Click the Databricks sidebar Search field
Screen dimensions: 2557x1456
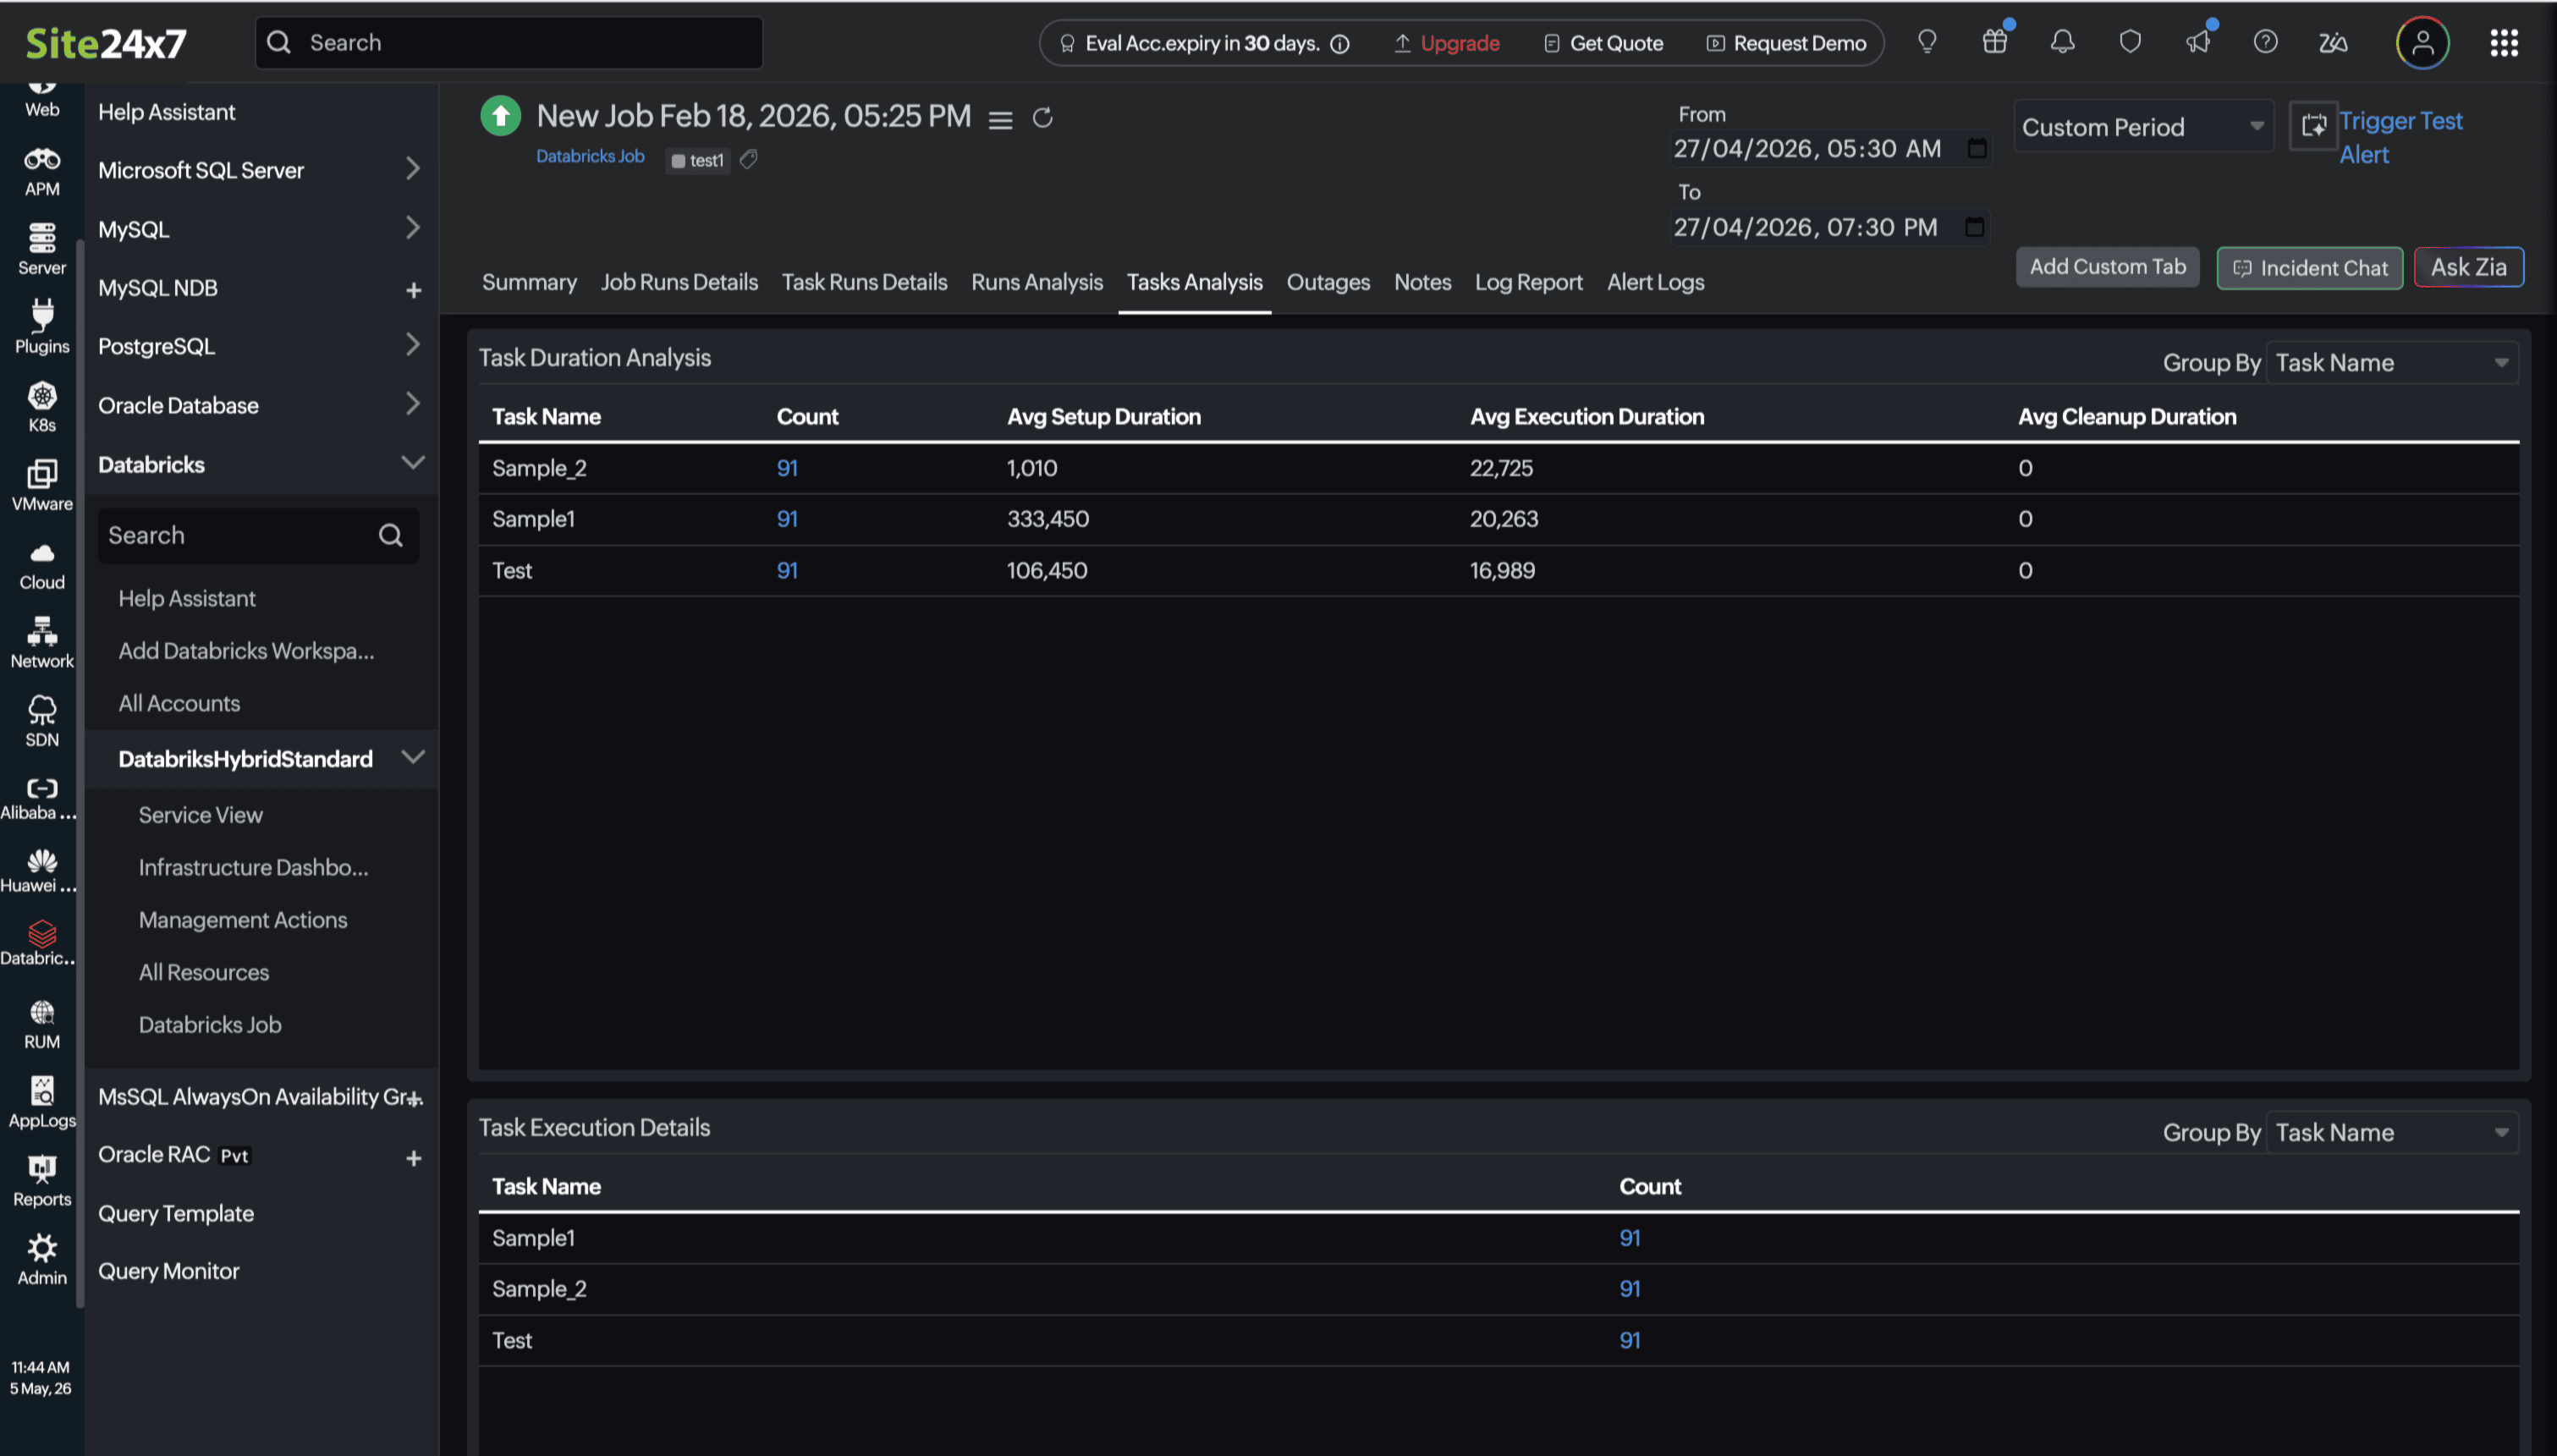(x=258, y=535)
